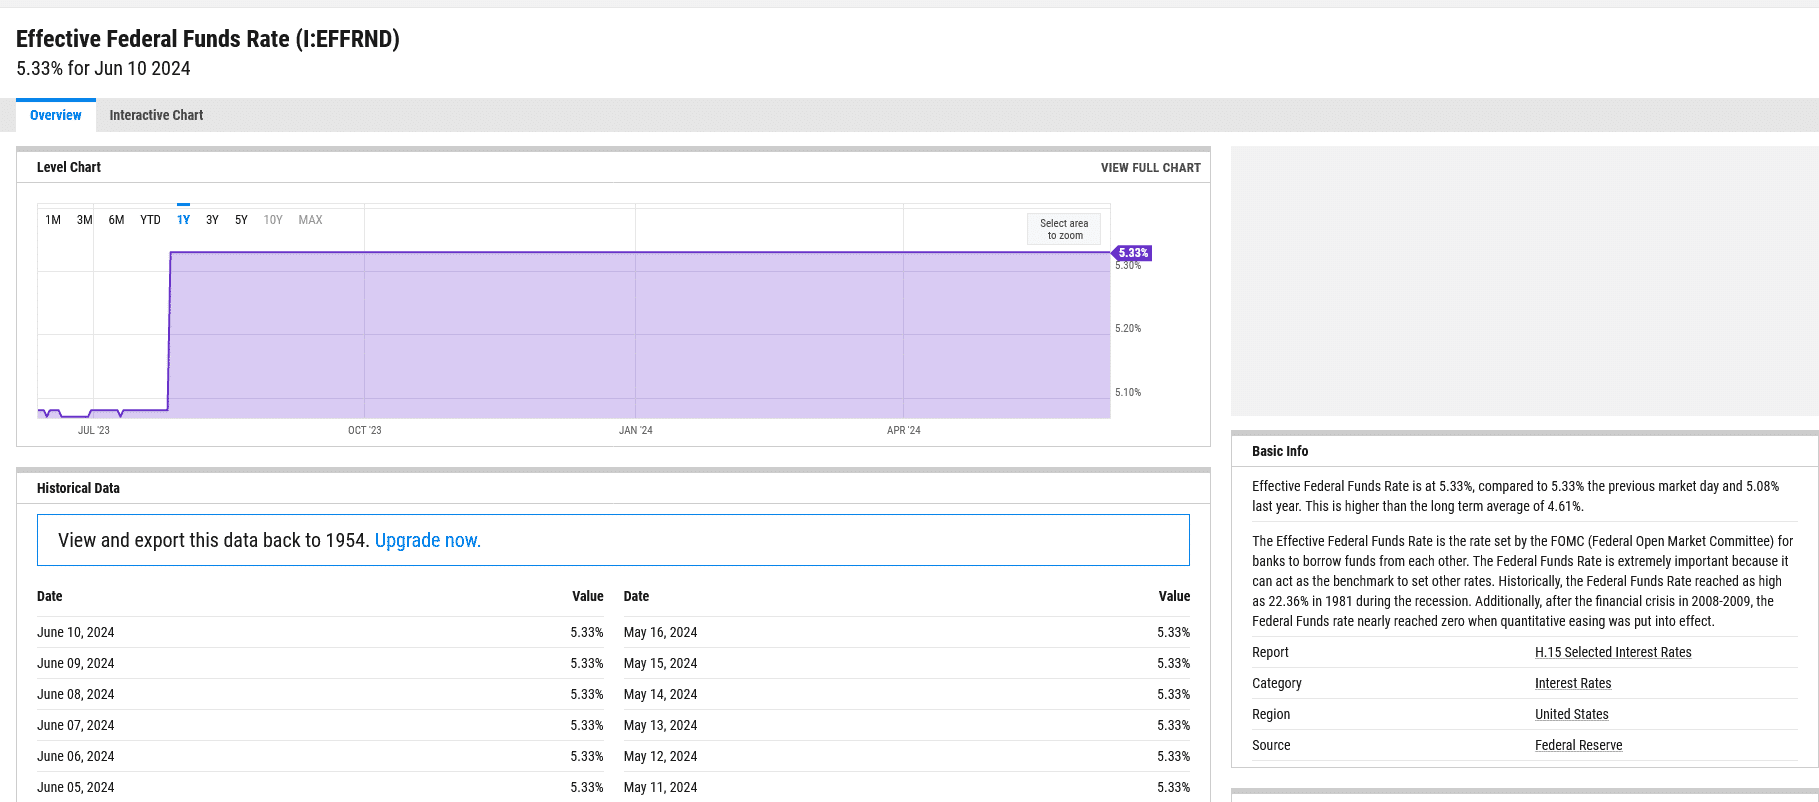Open the Federal Reserve source link
The width and height of the screenshot is (1819, 802).
pos(1578,745)
